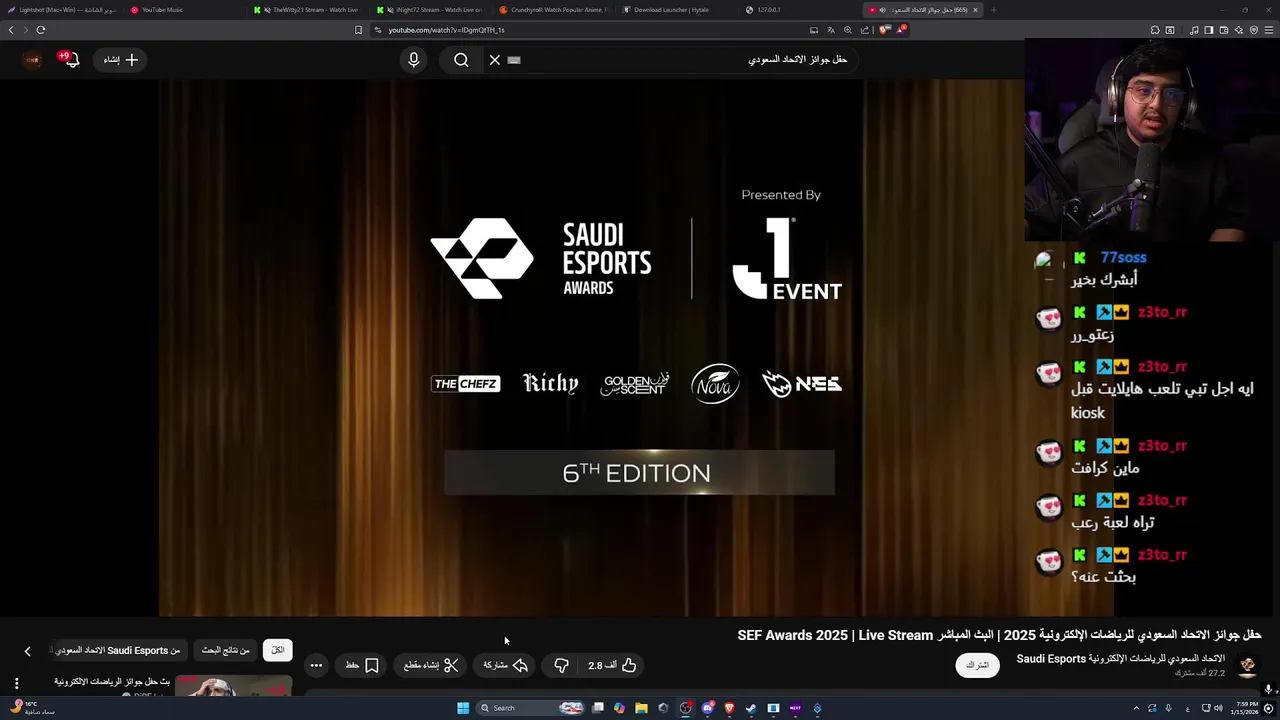Click the browser back arrow
Screen dimensions: 1280x720
click(x=11, y=30)
